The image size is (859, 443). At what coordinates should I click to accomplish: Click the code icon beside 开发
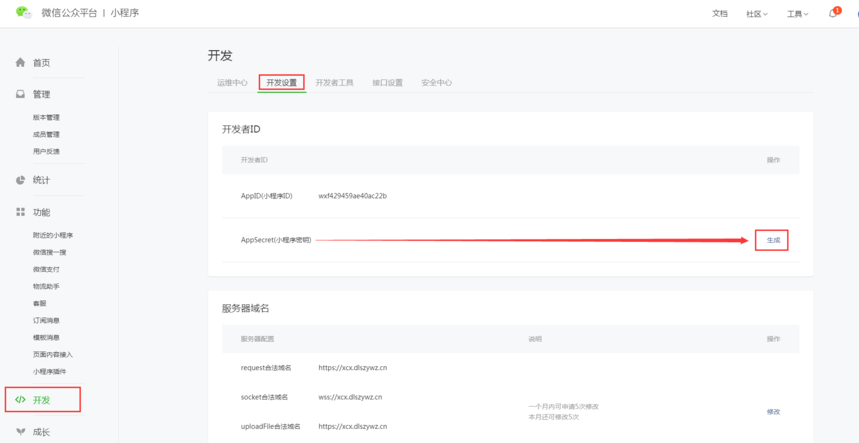click(20, 400)
